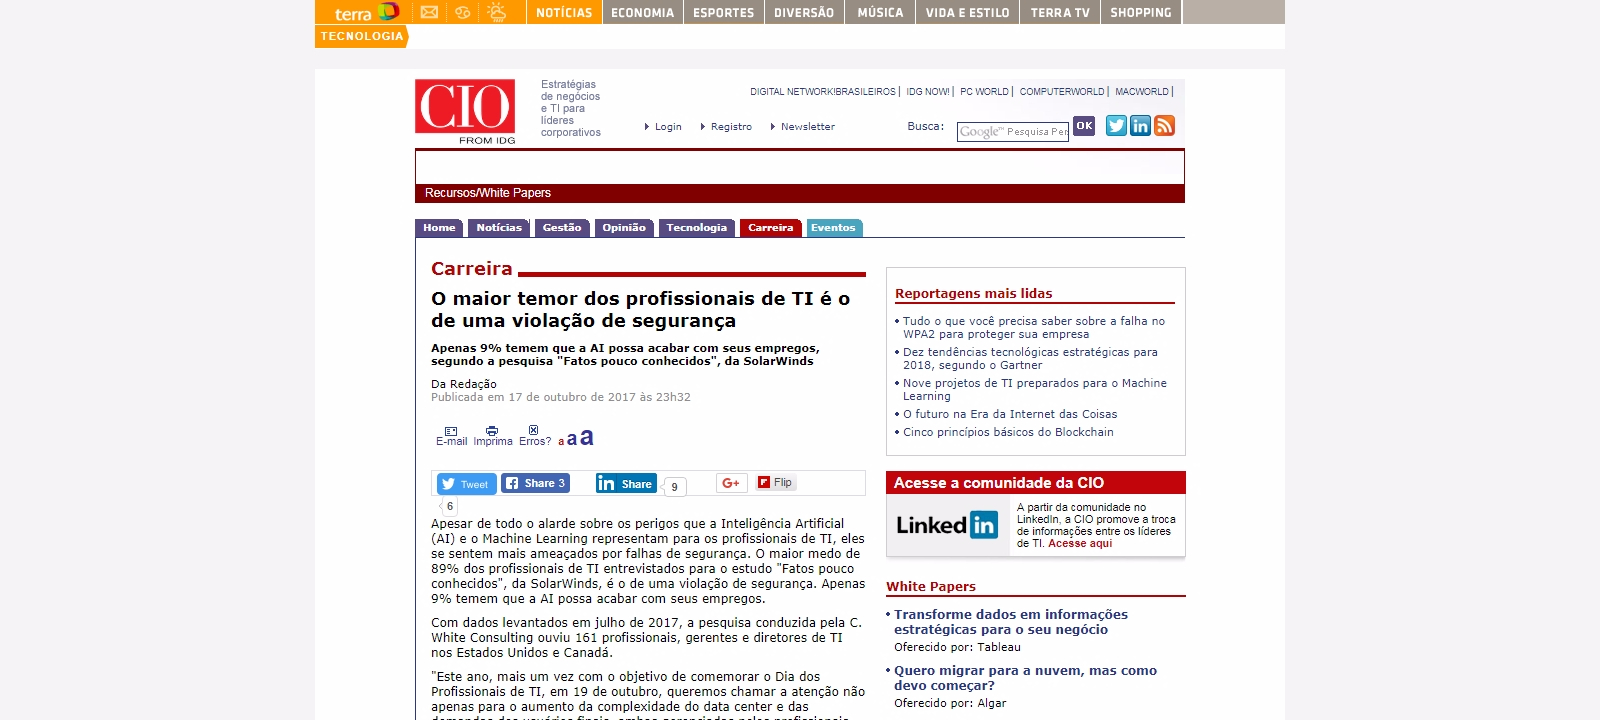Open Terra mail envelope icon
The image size is (1600, 720).
[x=429, y=12]
